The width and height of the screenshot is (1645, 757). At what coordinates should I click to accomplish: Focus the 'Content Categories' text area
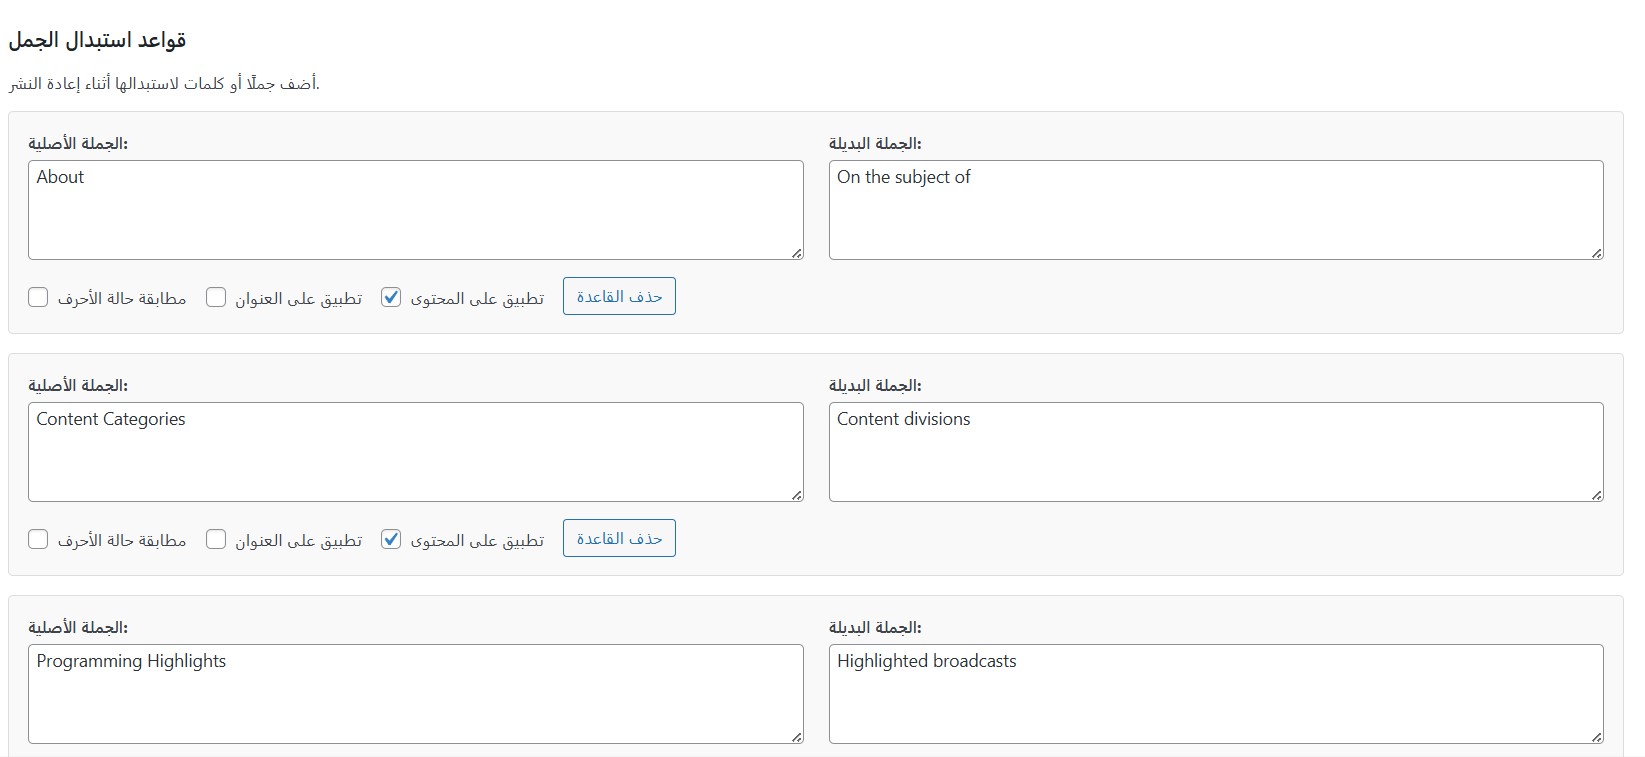coord(415,452)
